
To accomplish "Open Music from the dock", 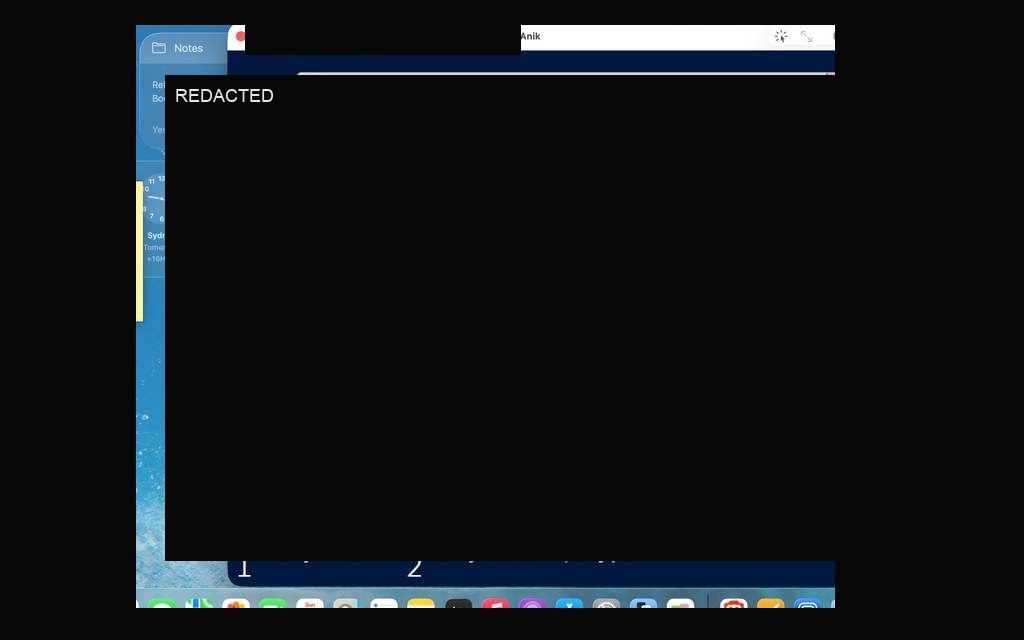I will pos(495,603).
